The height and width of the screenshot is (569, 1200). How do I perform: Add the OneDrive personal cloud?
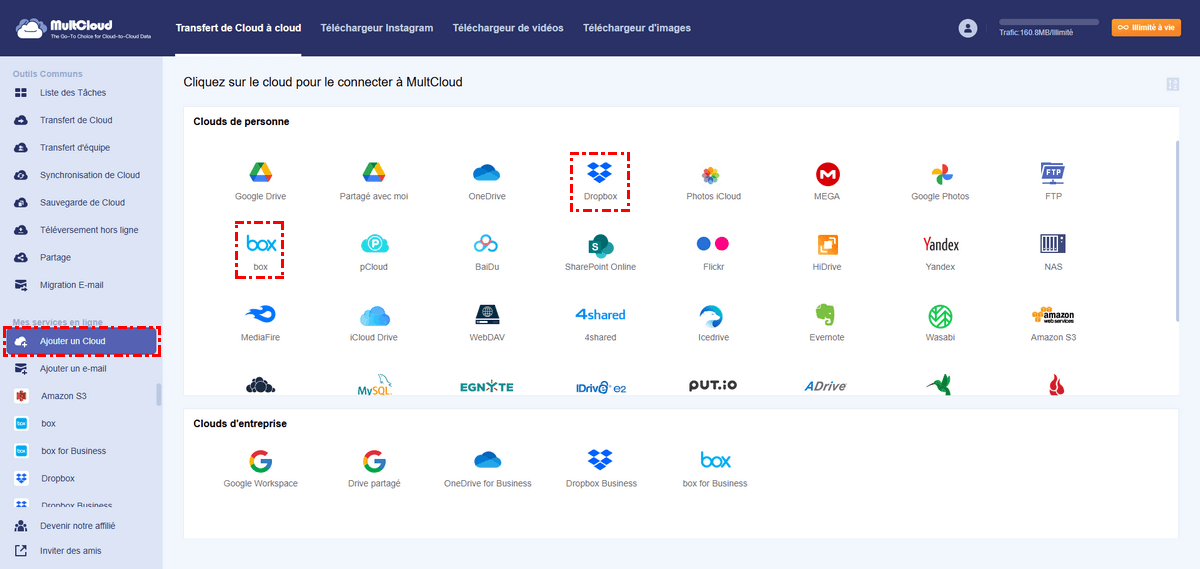pyautogui.click(x=487, y=181)
